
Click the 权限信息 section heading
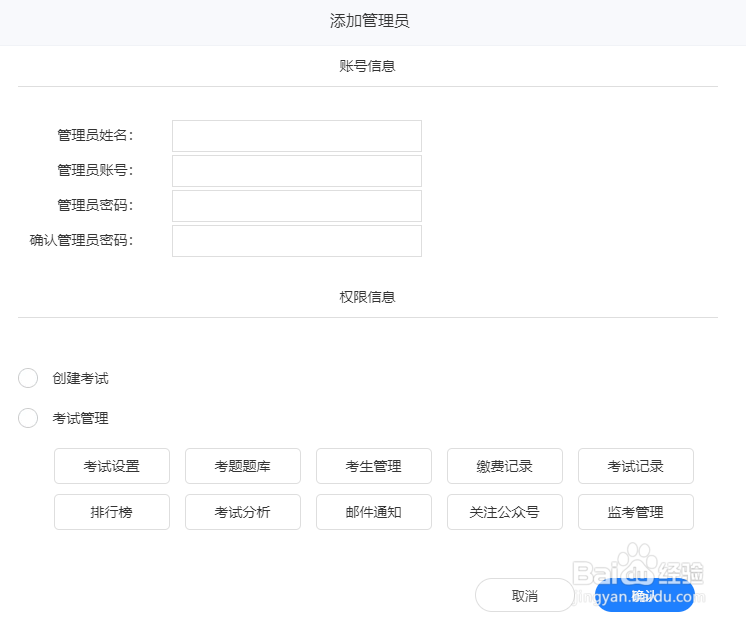click(x=367, y=297)
